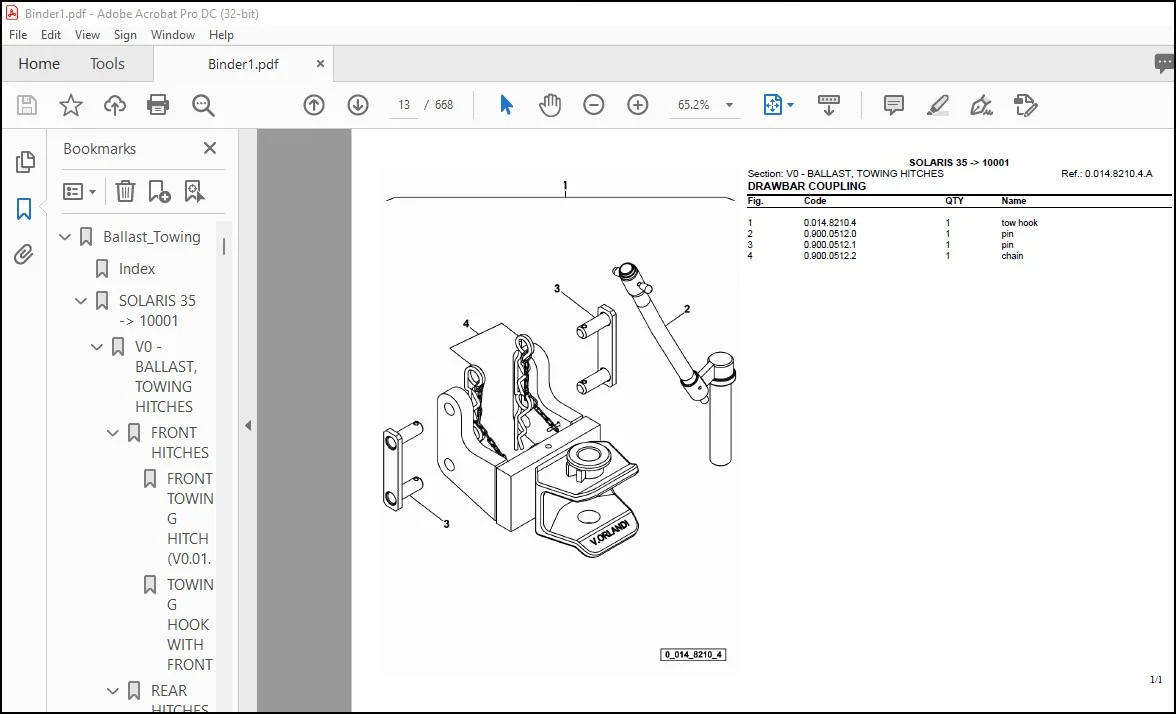Viewport: 1176px width, 714px height.
Task: Select the Ballast_Towing bookmark label
Action: point(152,237)
